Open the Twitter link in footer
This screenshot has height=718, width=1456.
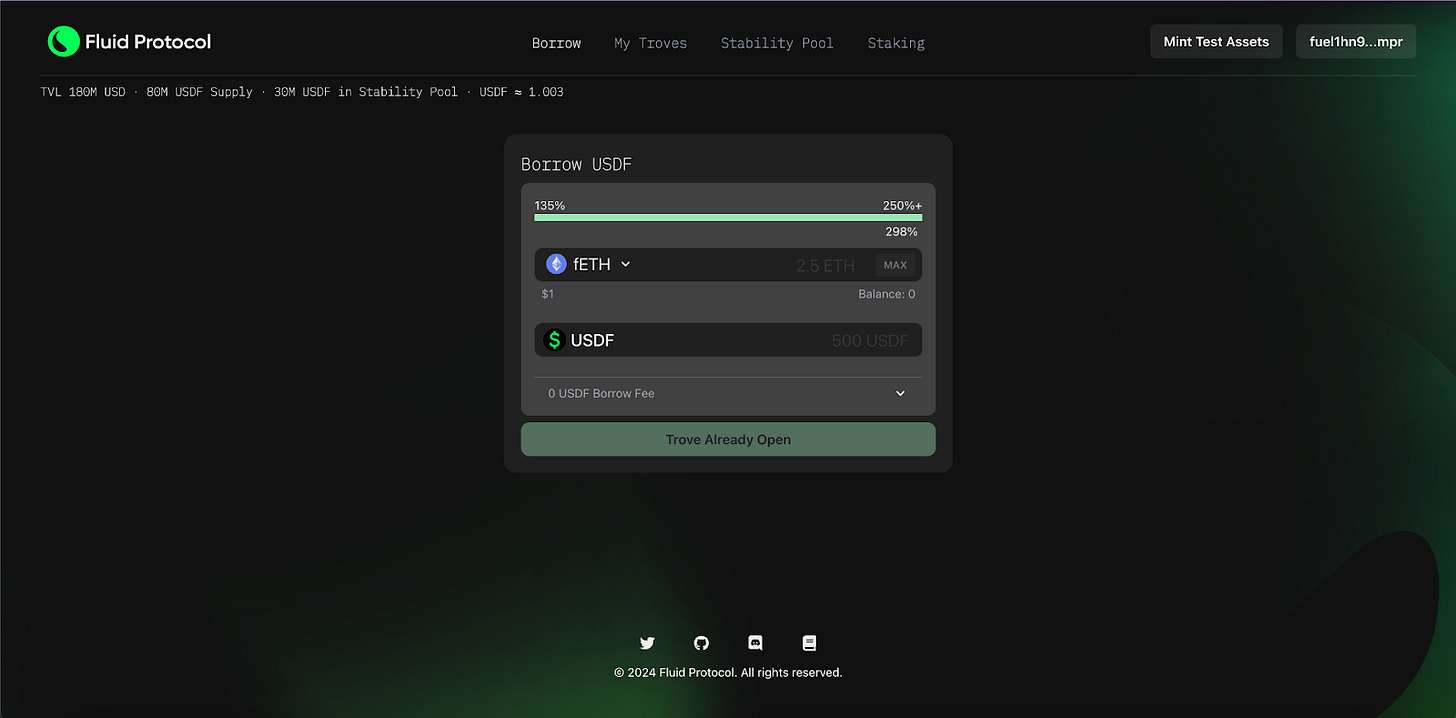click(647, 643)
